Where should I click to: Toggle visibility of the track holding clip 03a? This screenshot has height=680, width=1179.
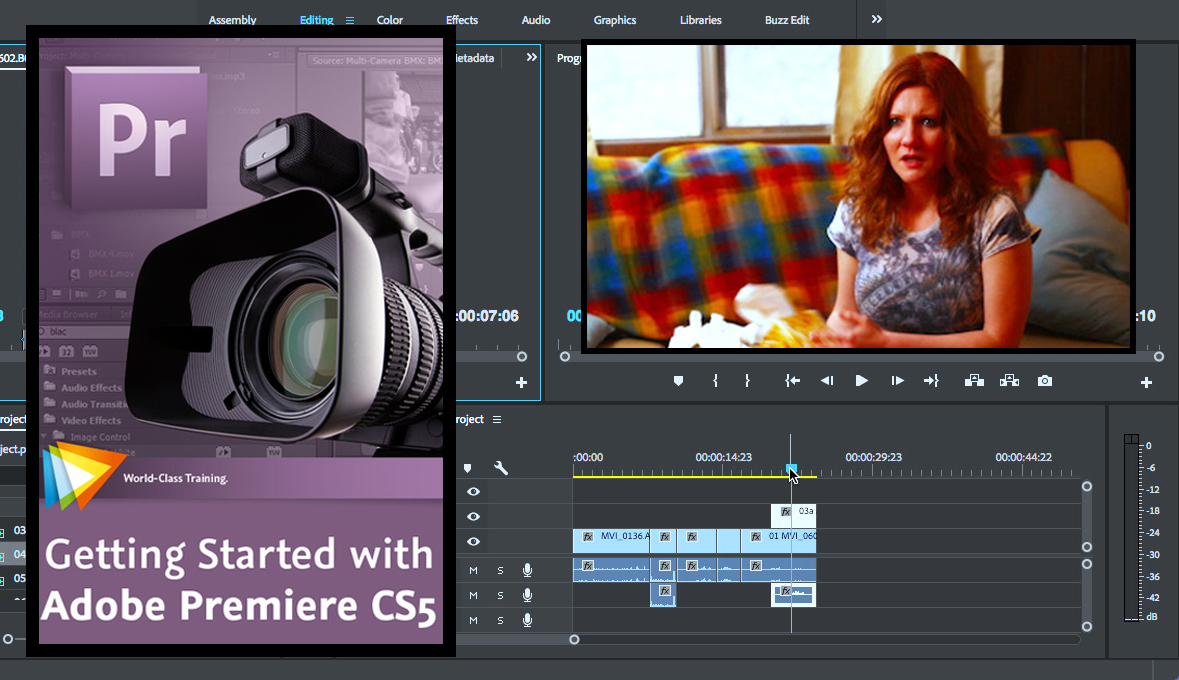[473, 516]
